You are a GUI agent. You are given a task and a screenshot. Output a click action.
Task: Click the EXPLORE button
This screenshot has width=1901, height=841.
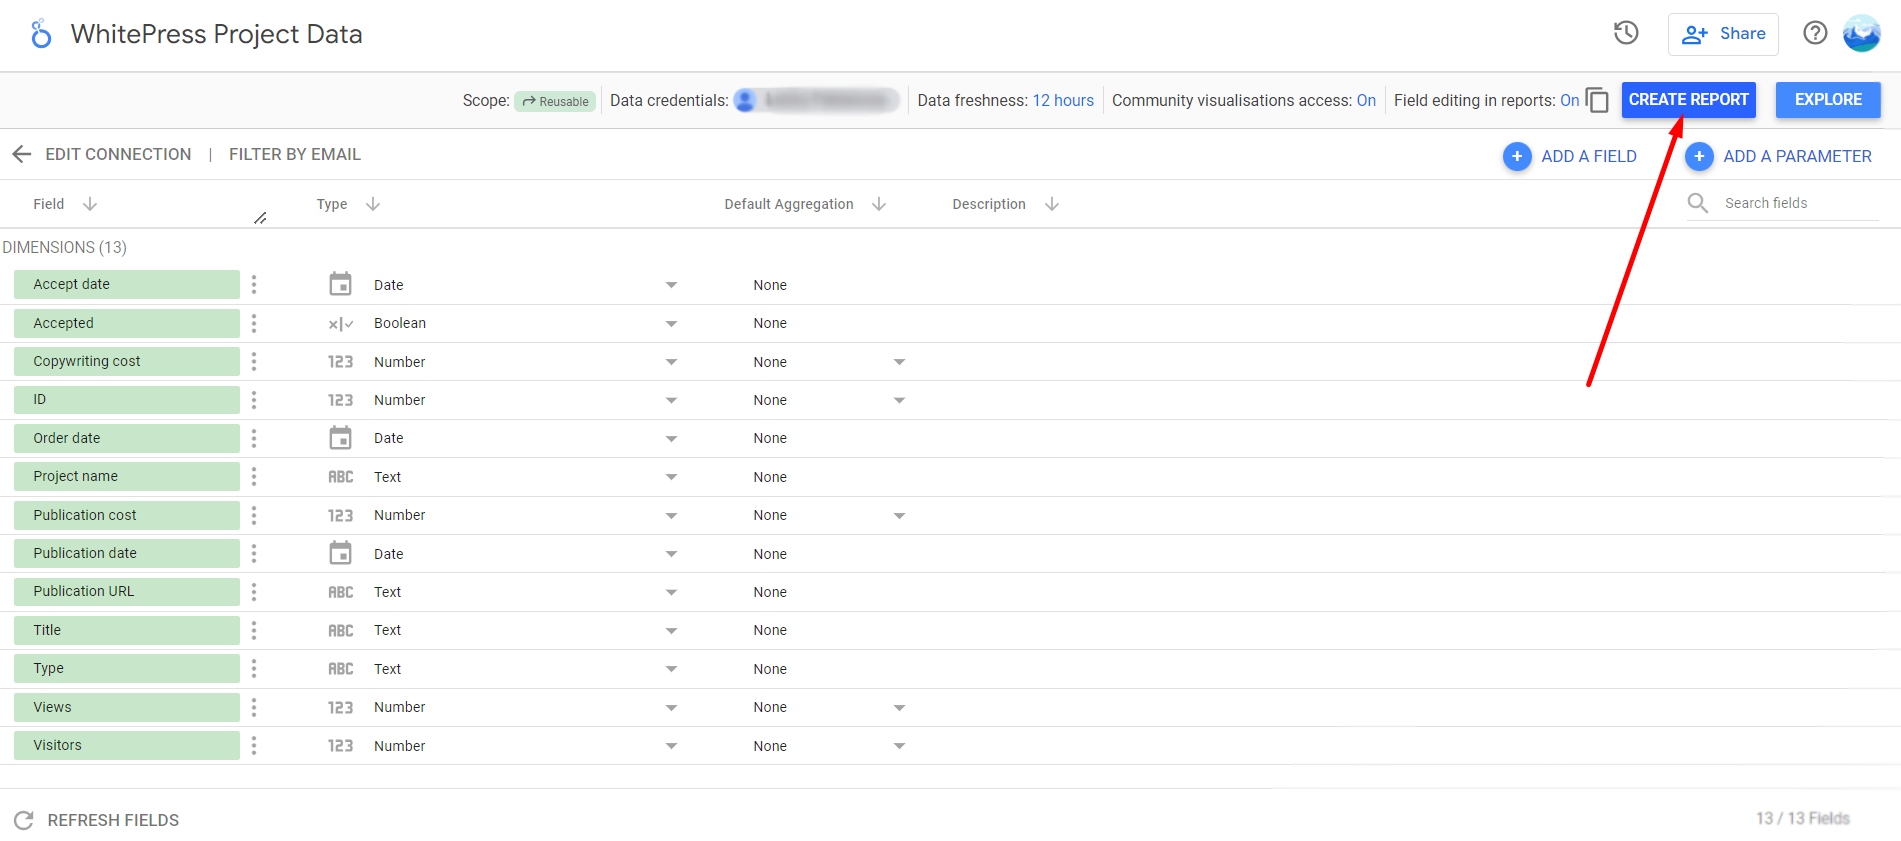point(1828,100)
